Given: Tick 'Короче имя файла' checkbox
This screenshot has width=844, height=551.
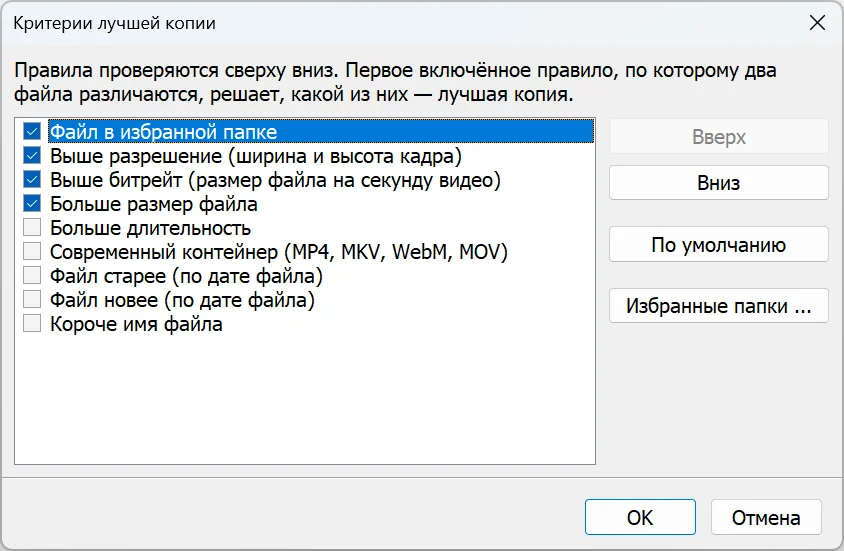Looking at the screenshot, I should coord(32,323).
